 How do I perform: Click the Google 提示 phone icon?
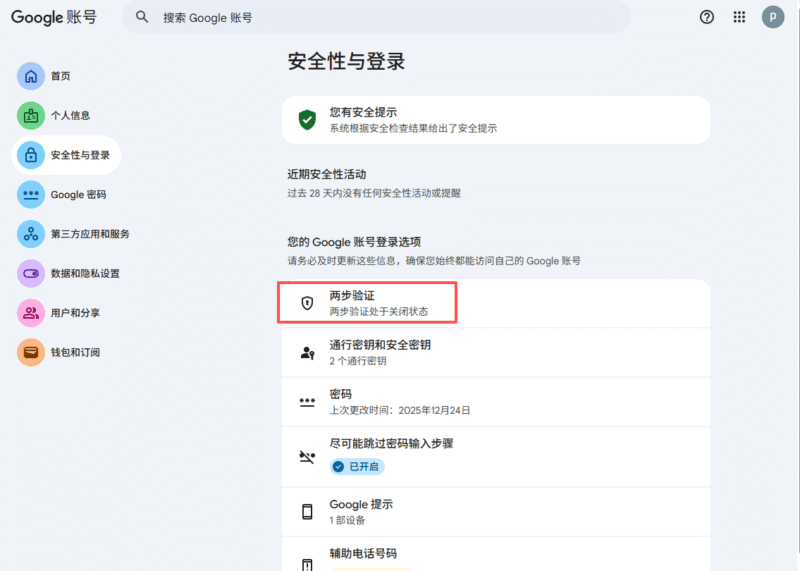pyautogui.click(x=307, y=512)
